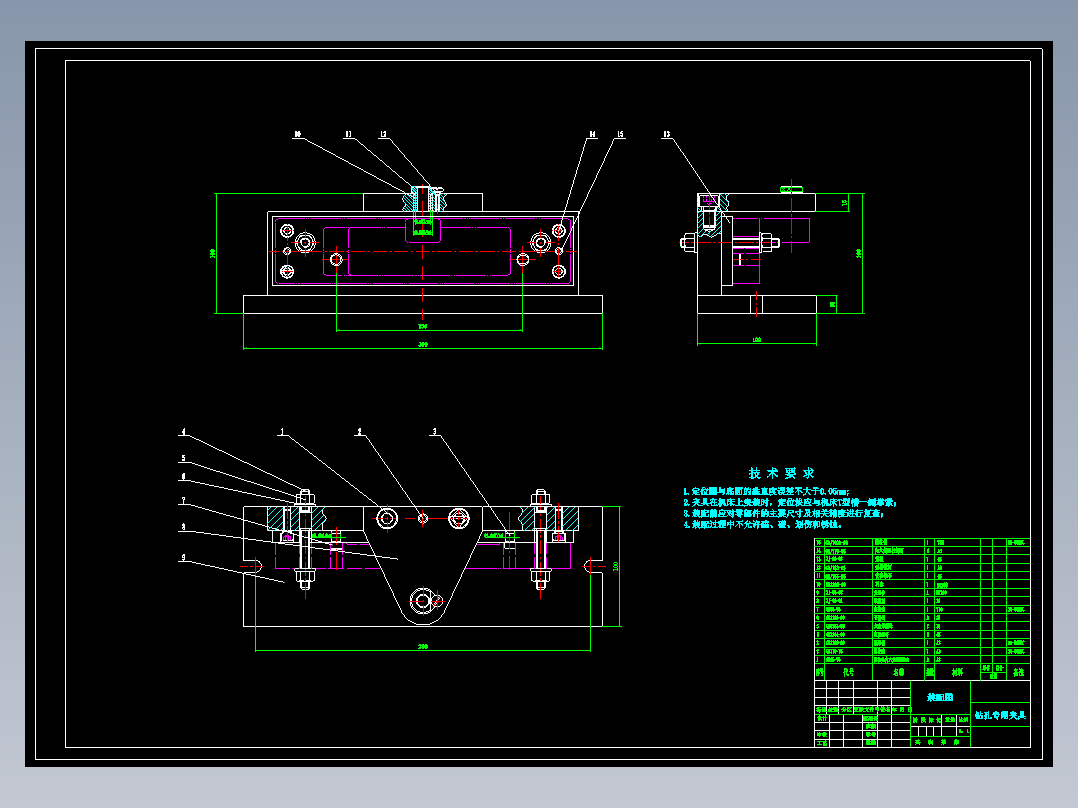Screen dimensions: 1078x808
Task: Select the overall height dimension left of top view
Action: [212, 254]
